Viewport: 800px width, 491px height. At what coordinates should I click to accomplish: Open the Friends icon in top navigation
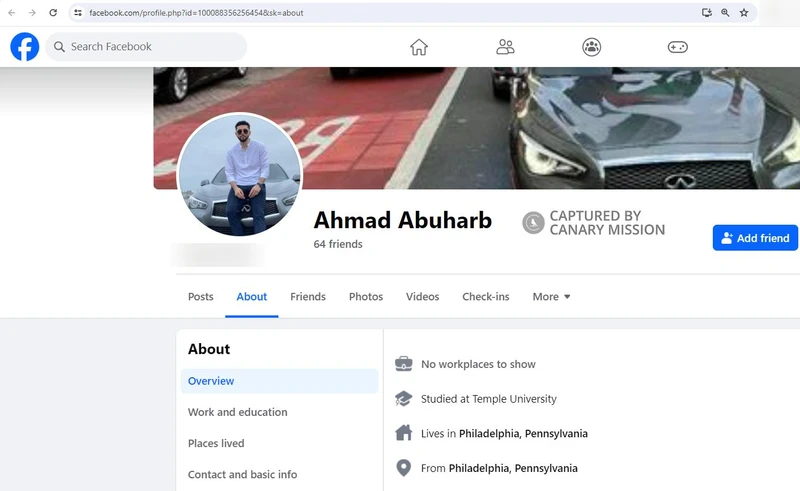pos(505,47)
